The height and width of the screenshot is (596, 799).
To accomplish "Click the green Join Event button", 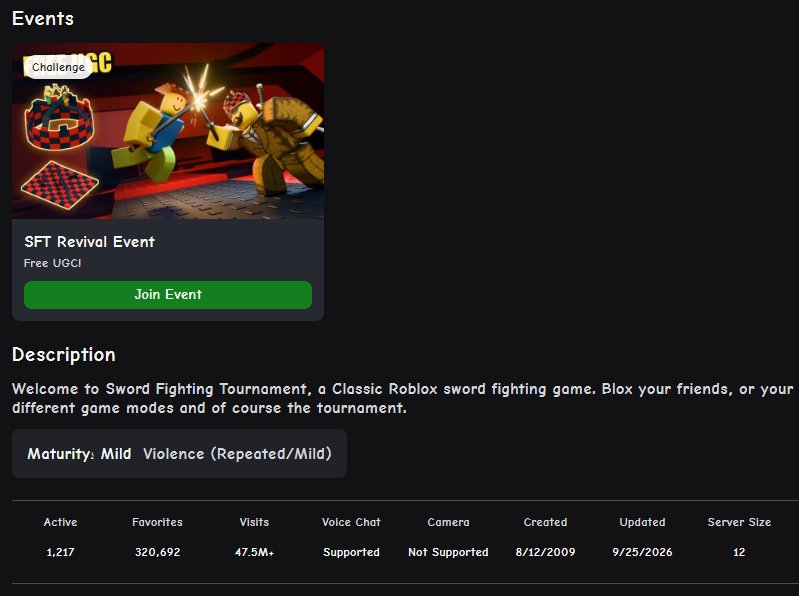I will (168, 294).
